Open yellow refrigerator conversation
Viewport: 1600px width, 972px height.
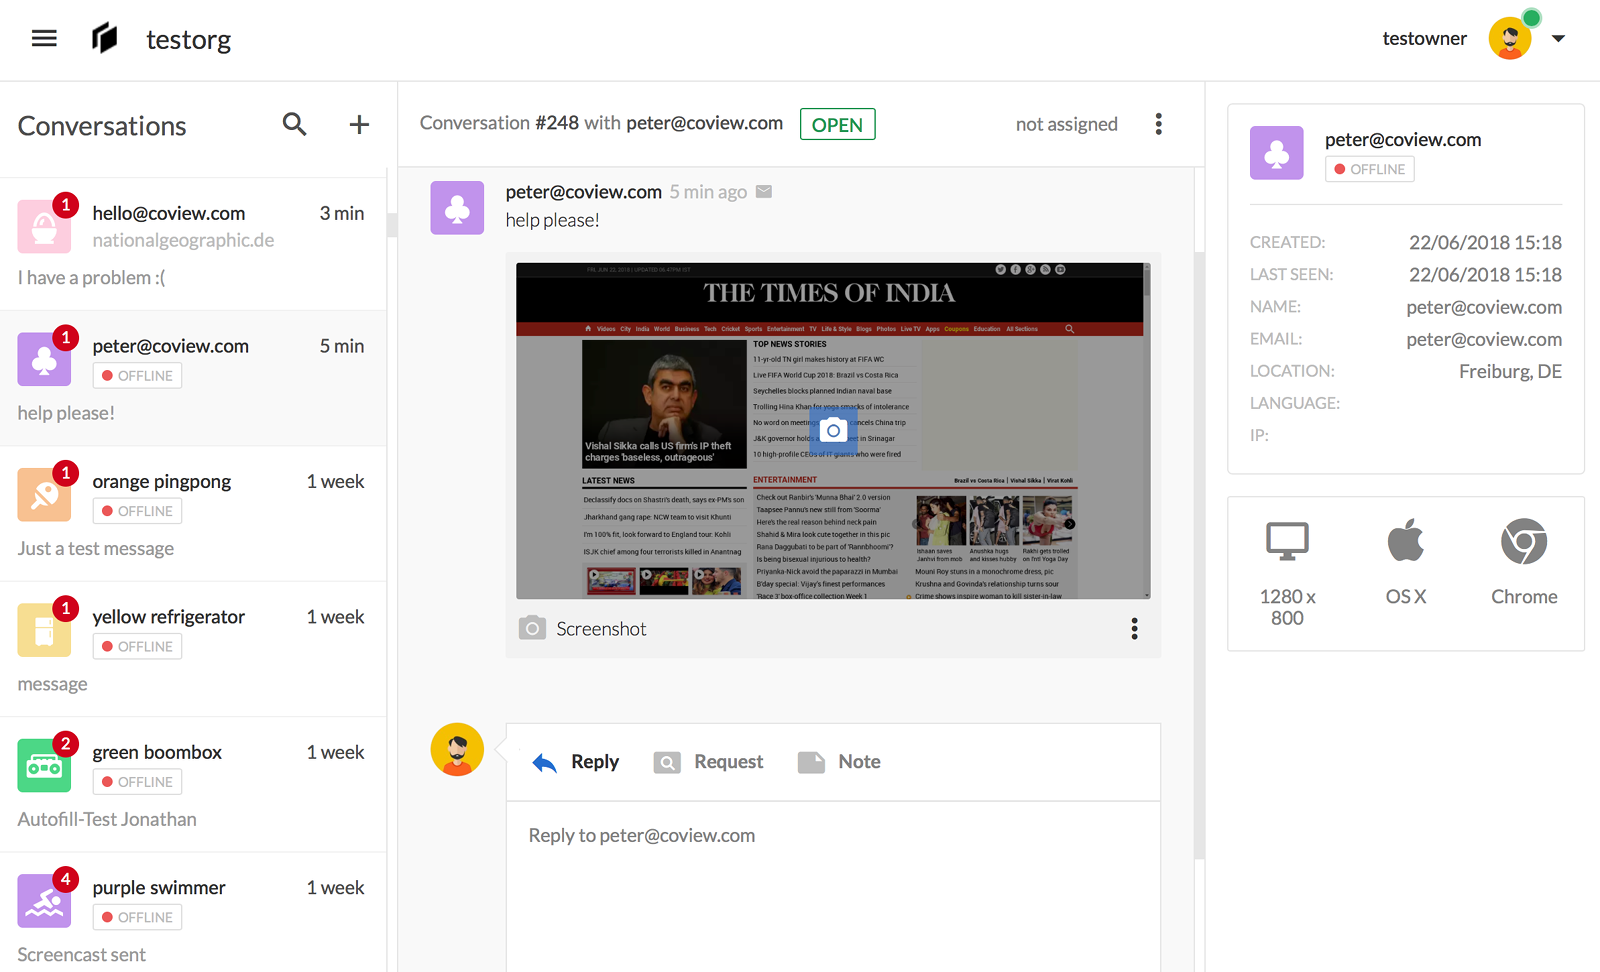tap(193, 649)
